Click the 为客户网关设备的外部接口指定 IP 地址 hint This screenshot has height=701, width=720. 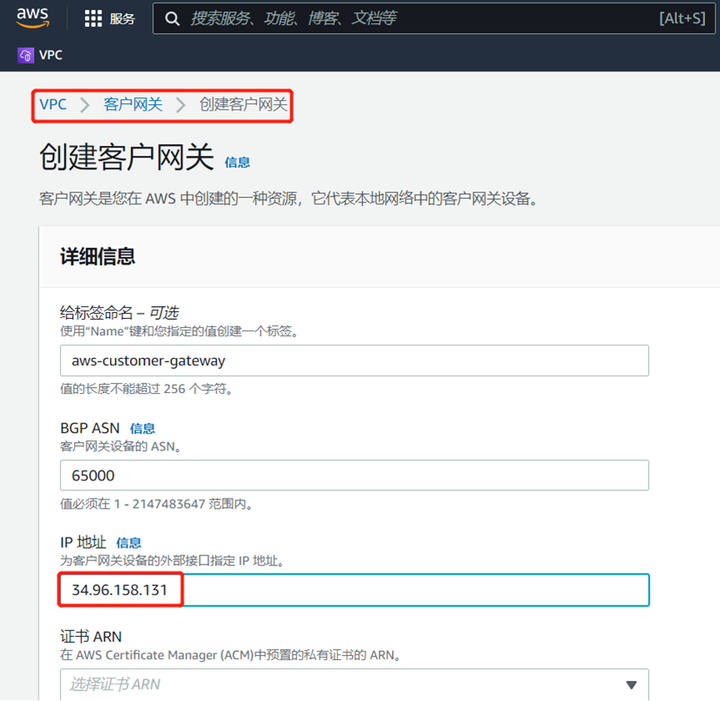click(x=172, y=561)
